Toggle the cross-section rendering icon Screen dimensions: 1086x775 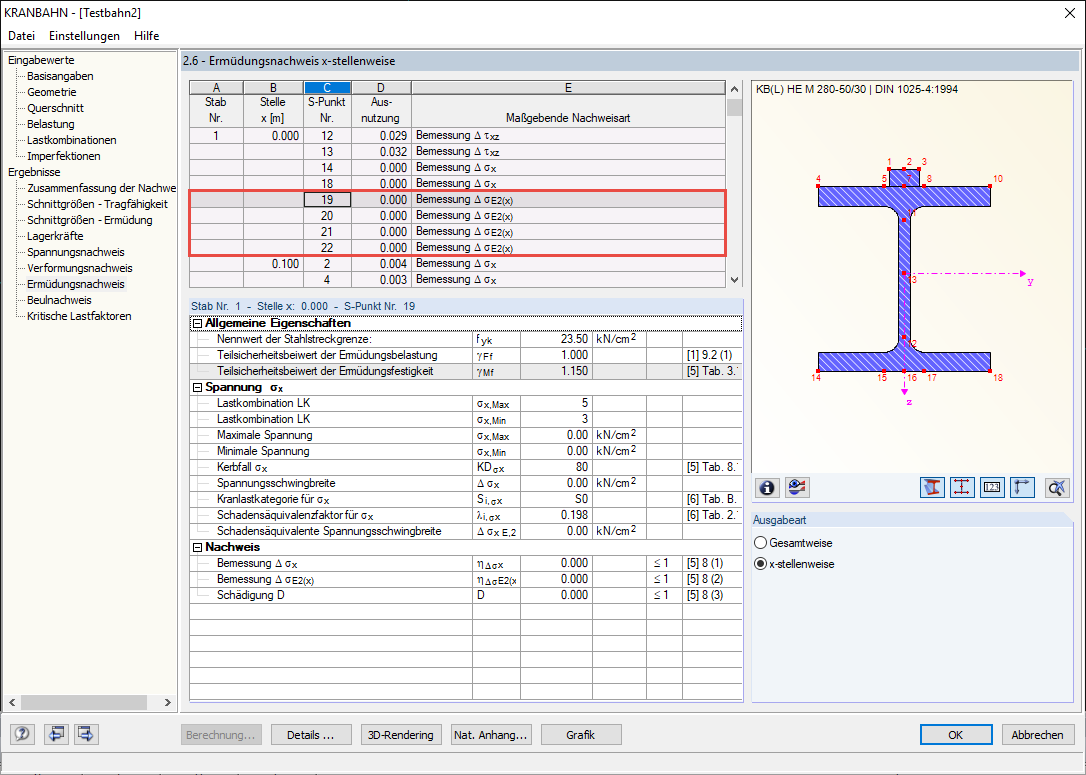pyautogui.click(x=932, y=487)
